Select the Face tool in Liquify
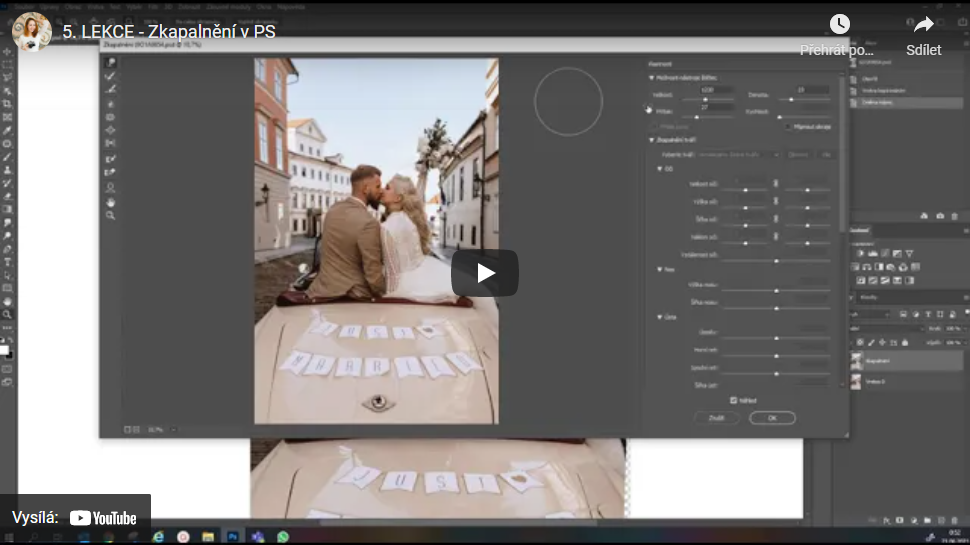Viewport: 970px width, 545px height. point(110,187)
